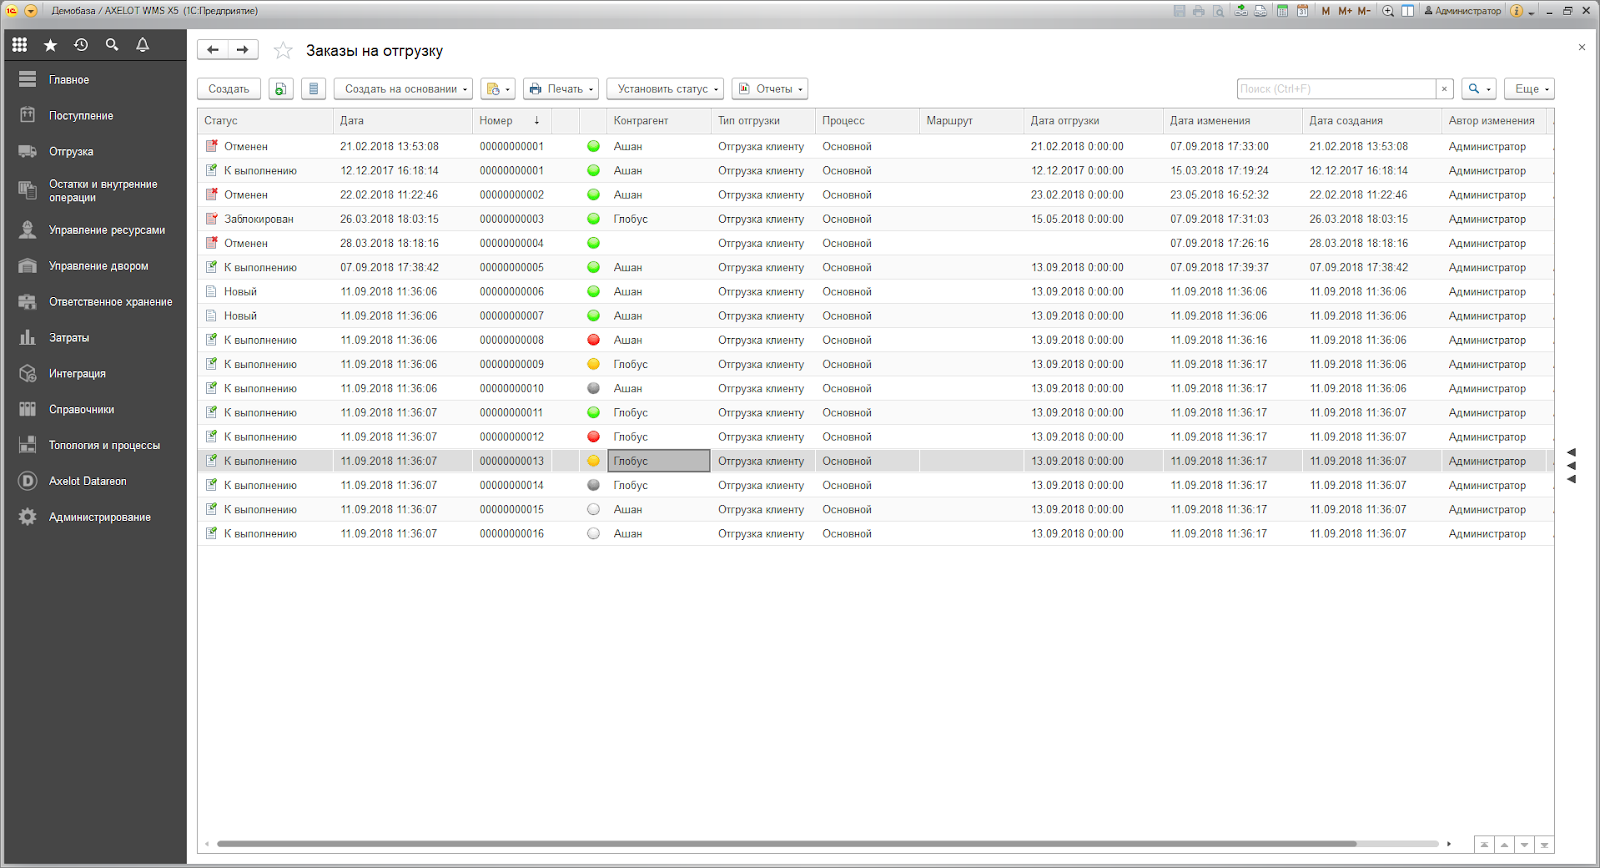Open Топология и процессы section
Screen dimensions: 1600x868
pos(94,446)
